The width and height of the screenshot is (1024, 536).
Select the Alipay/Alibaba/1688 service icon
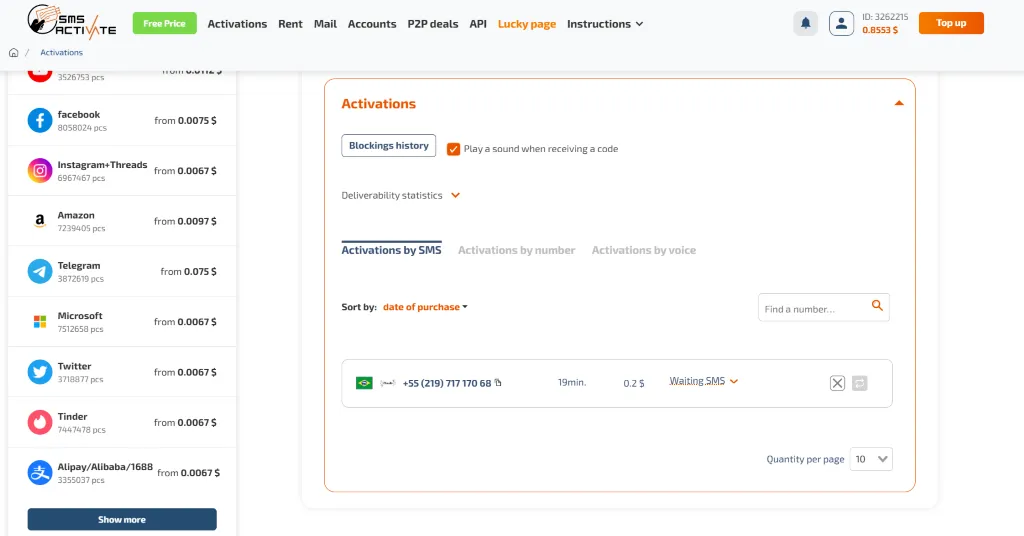40,472
